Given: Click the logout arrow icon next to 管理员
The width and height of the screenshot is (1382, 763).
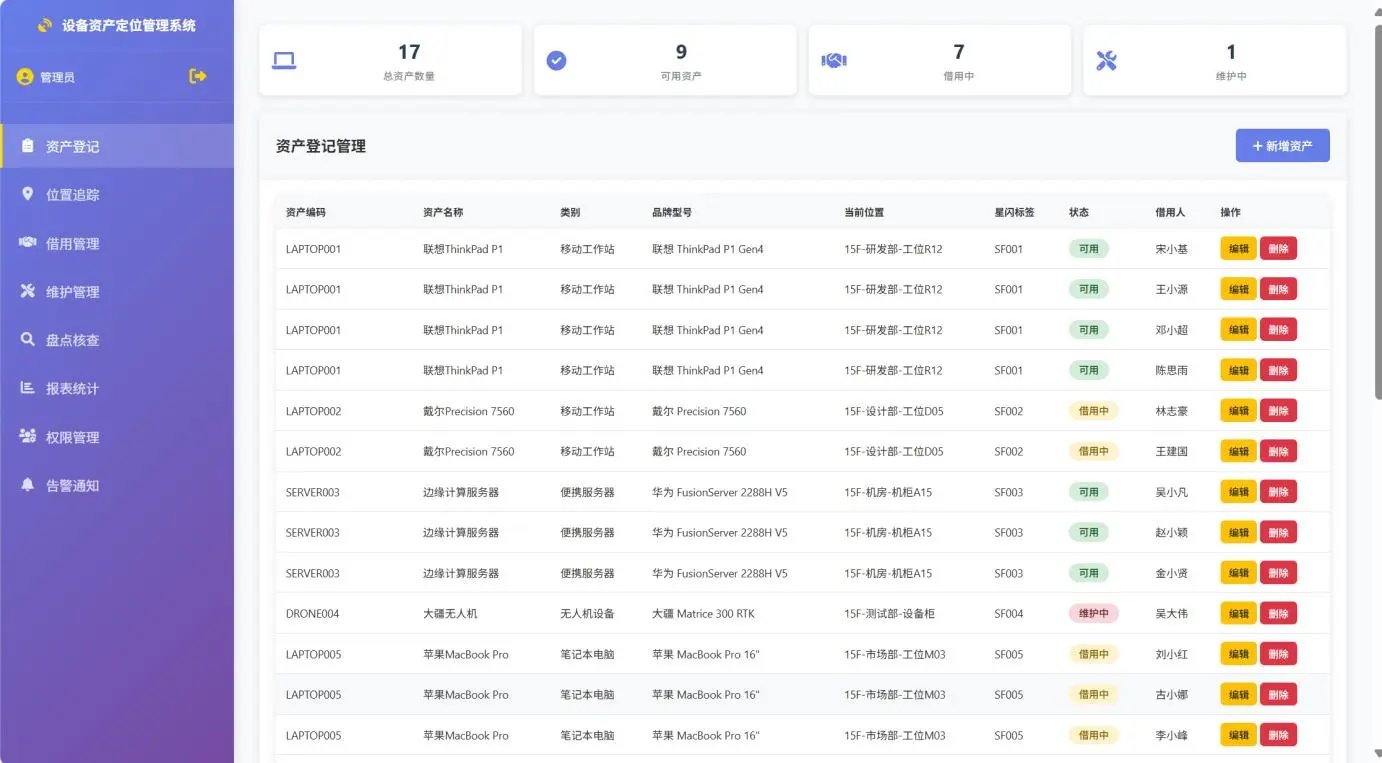Looking at the screenshot, I should point(197,76).
